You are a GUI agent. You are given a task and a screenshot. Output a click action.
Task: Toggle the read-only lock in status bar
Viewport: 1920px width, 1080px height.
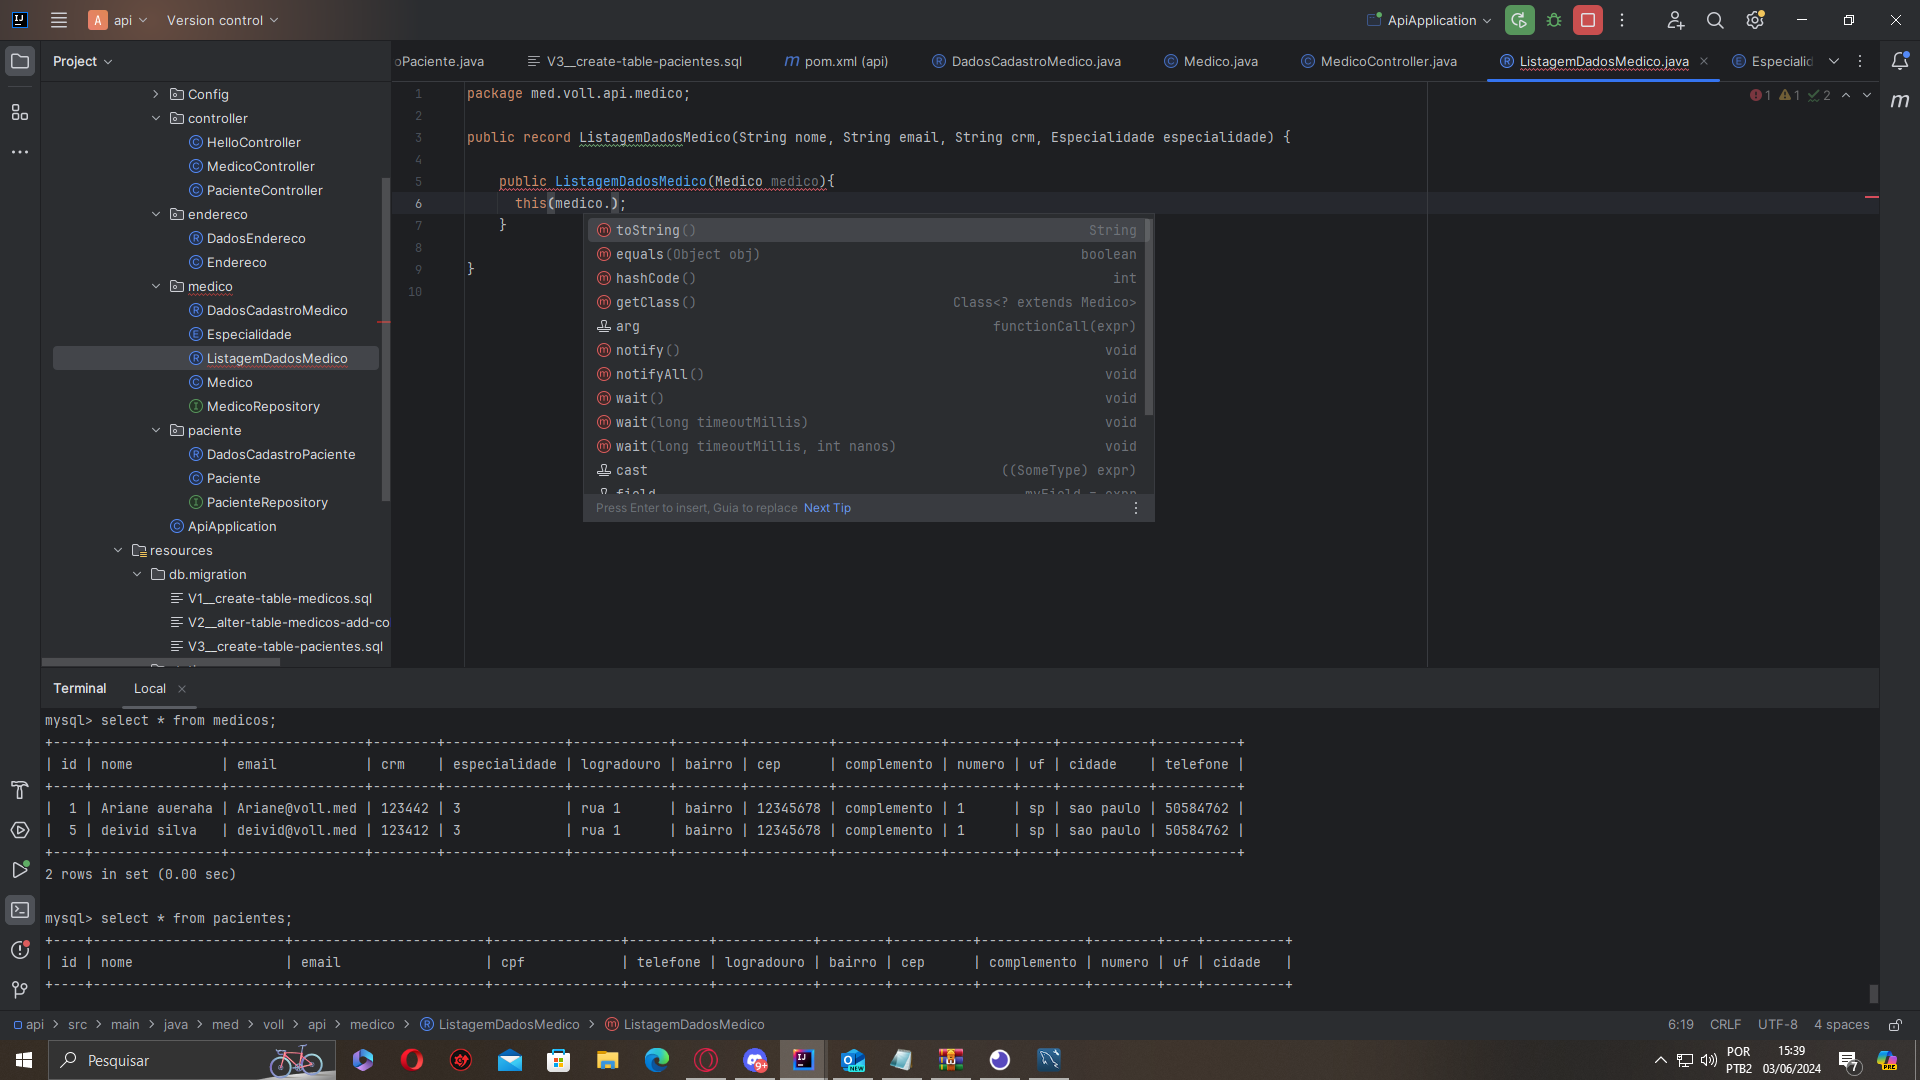[1895, 1025]
